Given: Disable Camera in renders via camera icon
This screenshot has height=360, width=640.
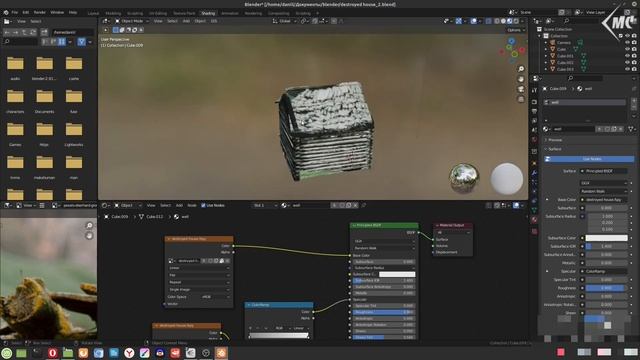Looking at the screenshot, I should [634, 42].
